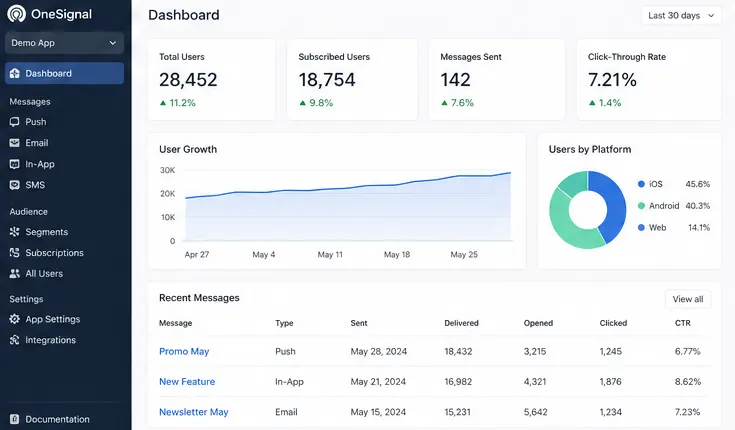
Task: Open the Demo App selector dropdown
Action: [x=64, y=43]
